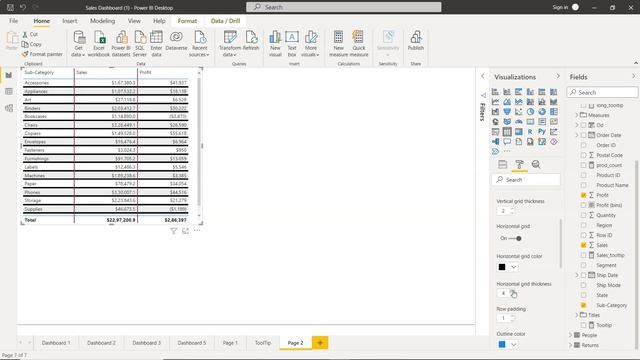Expand the Order Date hierarchy
This screenshot has height=360, width=640.
click(x=577, y=135)
